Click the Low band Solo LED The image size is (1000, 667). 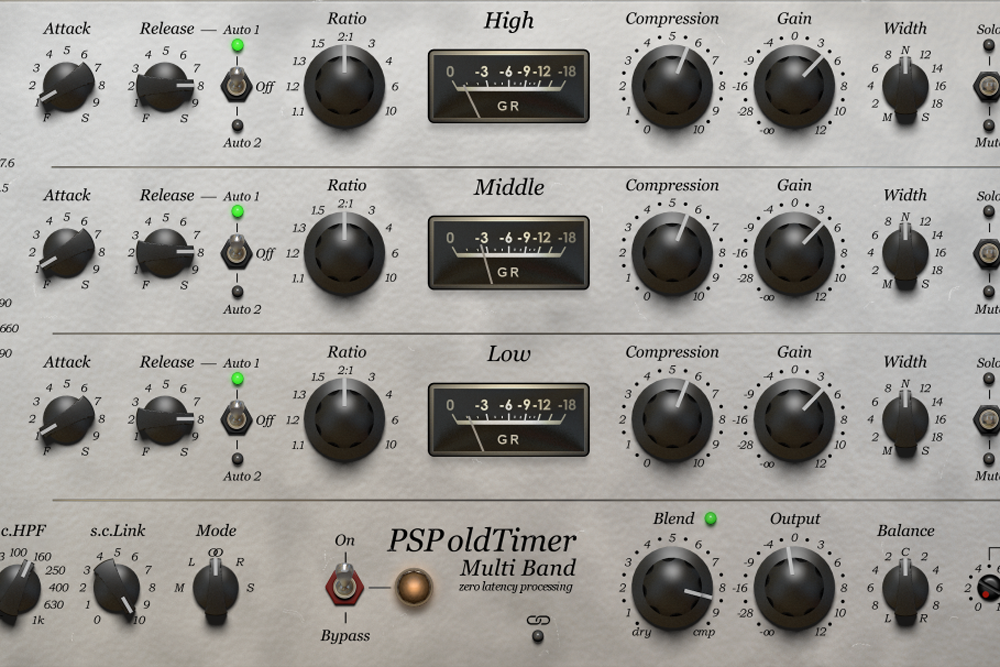989,379
